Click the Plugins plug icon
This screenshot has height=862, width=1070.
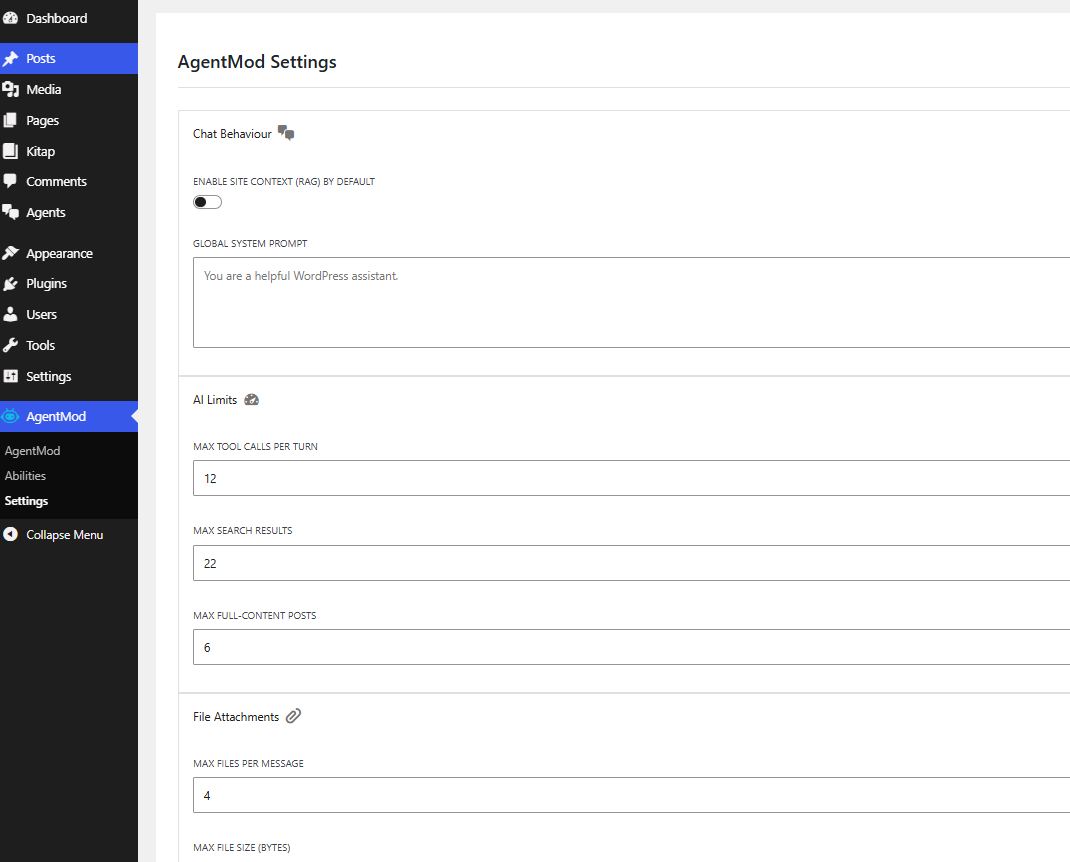click(x=10, y=284)
